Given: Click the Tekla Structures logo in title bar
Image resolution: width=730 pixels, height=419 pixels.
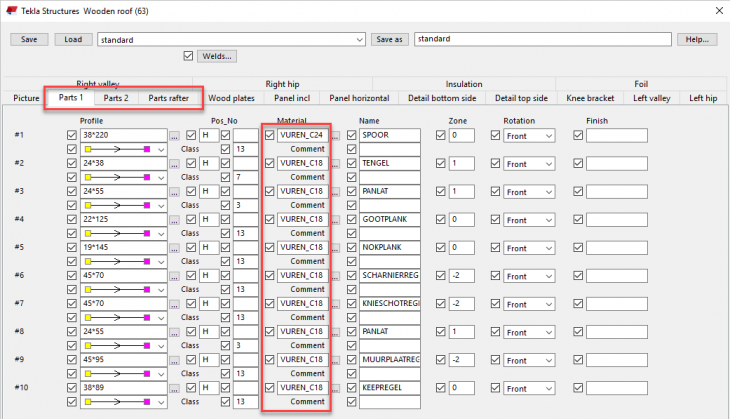Looking at the screenshot, I should coord(12,10).
